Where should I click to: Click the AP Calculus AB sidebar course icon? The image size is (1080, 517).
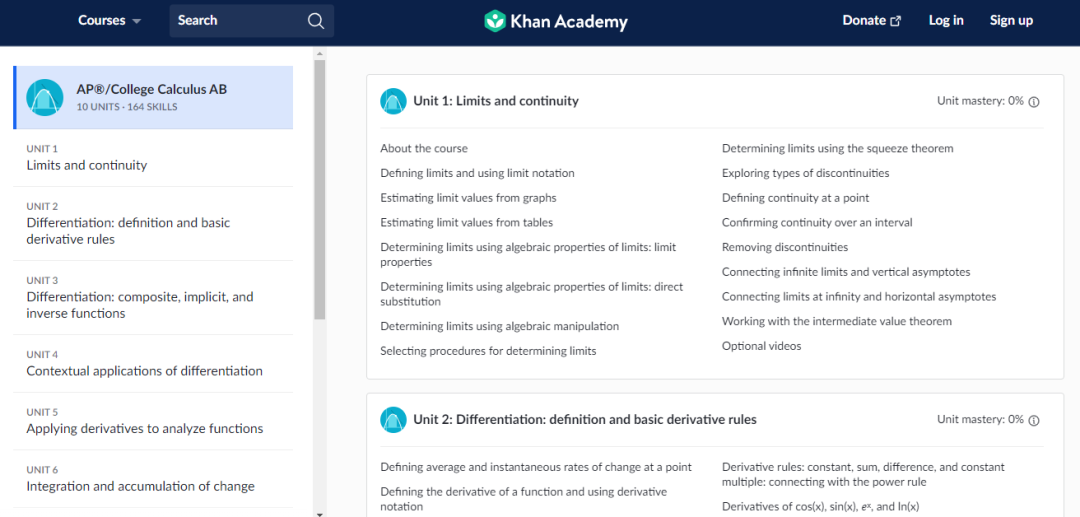pos(45,98)
